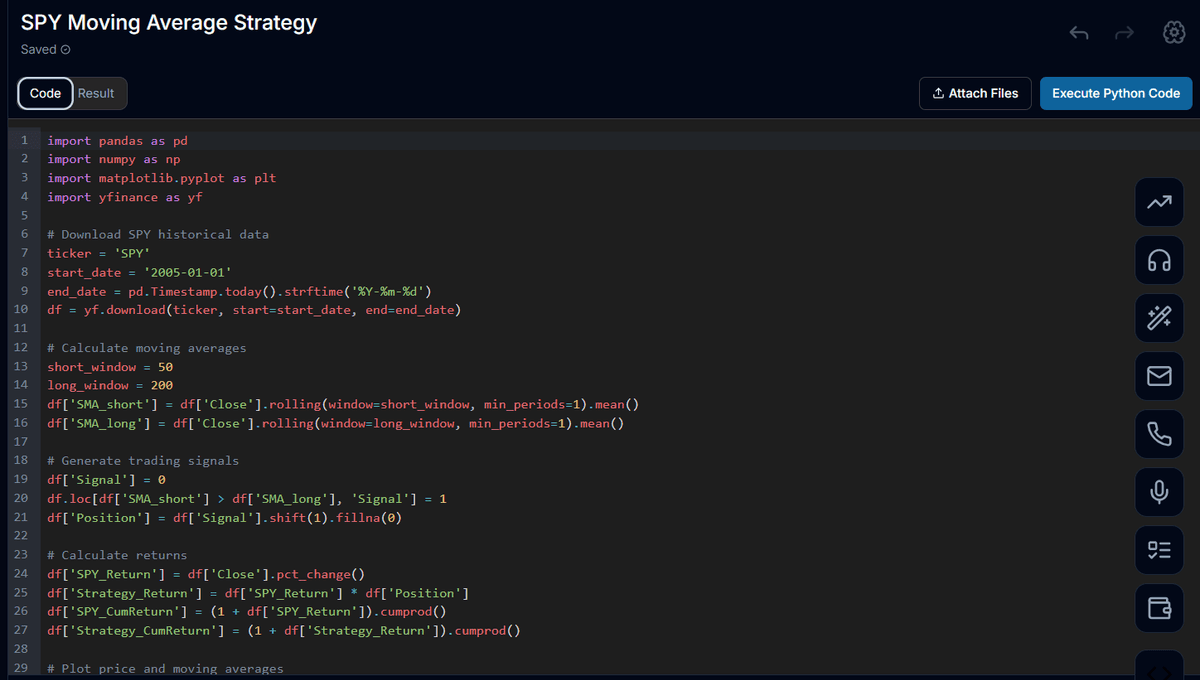The width and height of the screenshot is (1200, 680).
Task: Click comment '# Download SPY historical data'
Action: (158, 235)
